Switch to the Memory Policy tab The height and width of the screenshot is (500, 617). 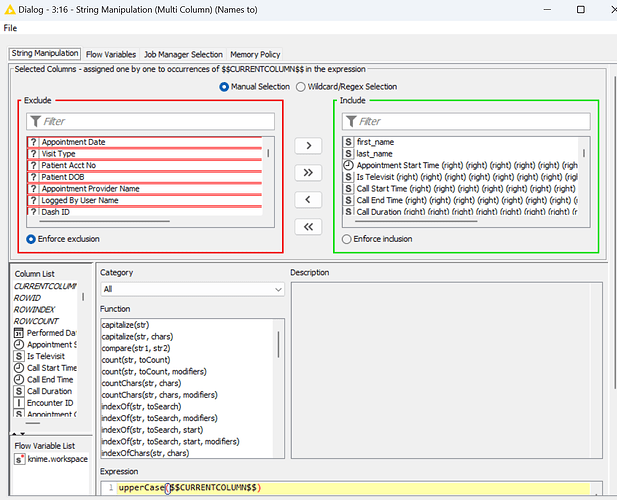pyautogui.click(x=255, y=54)
